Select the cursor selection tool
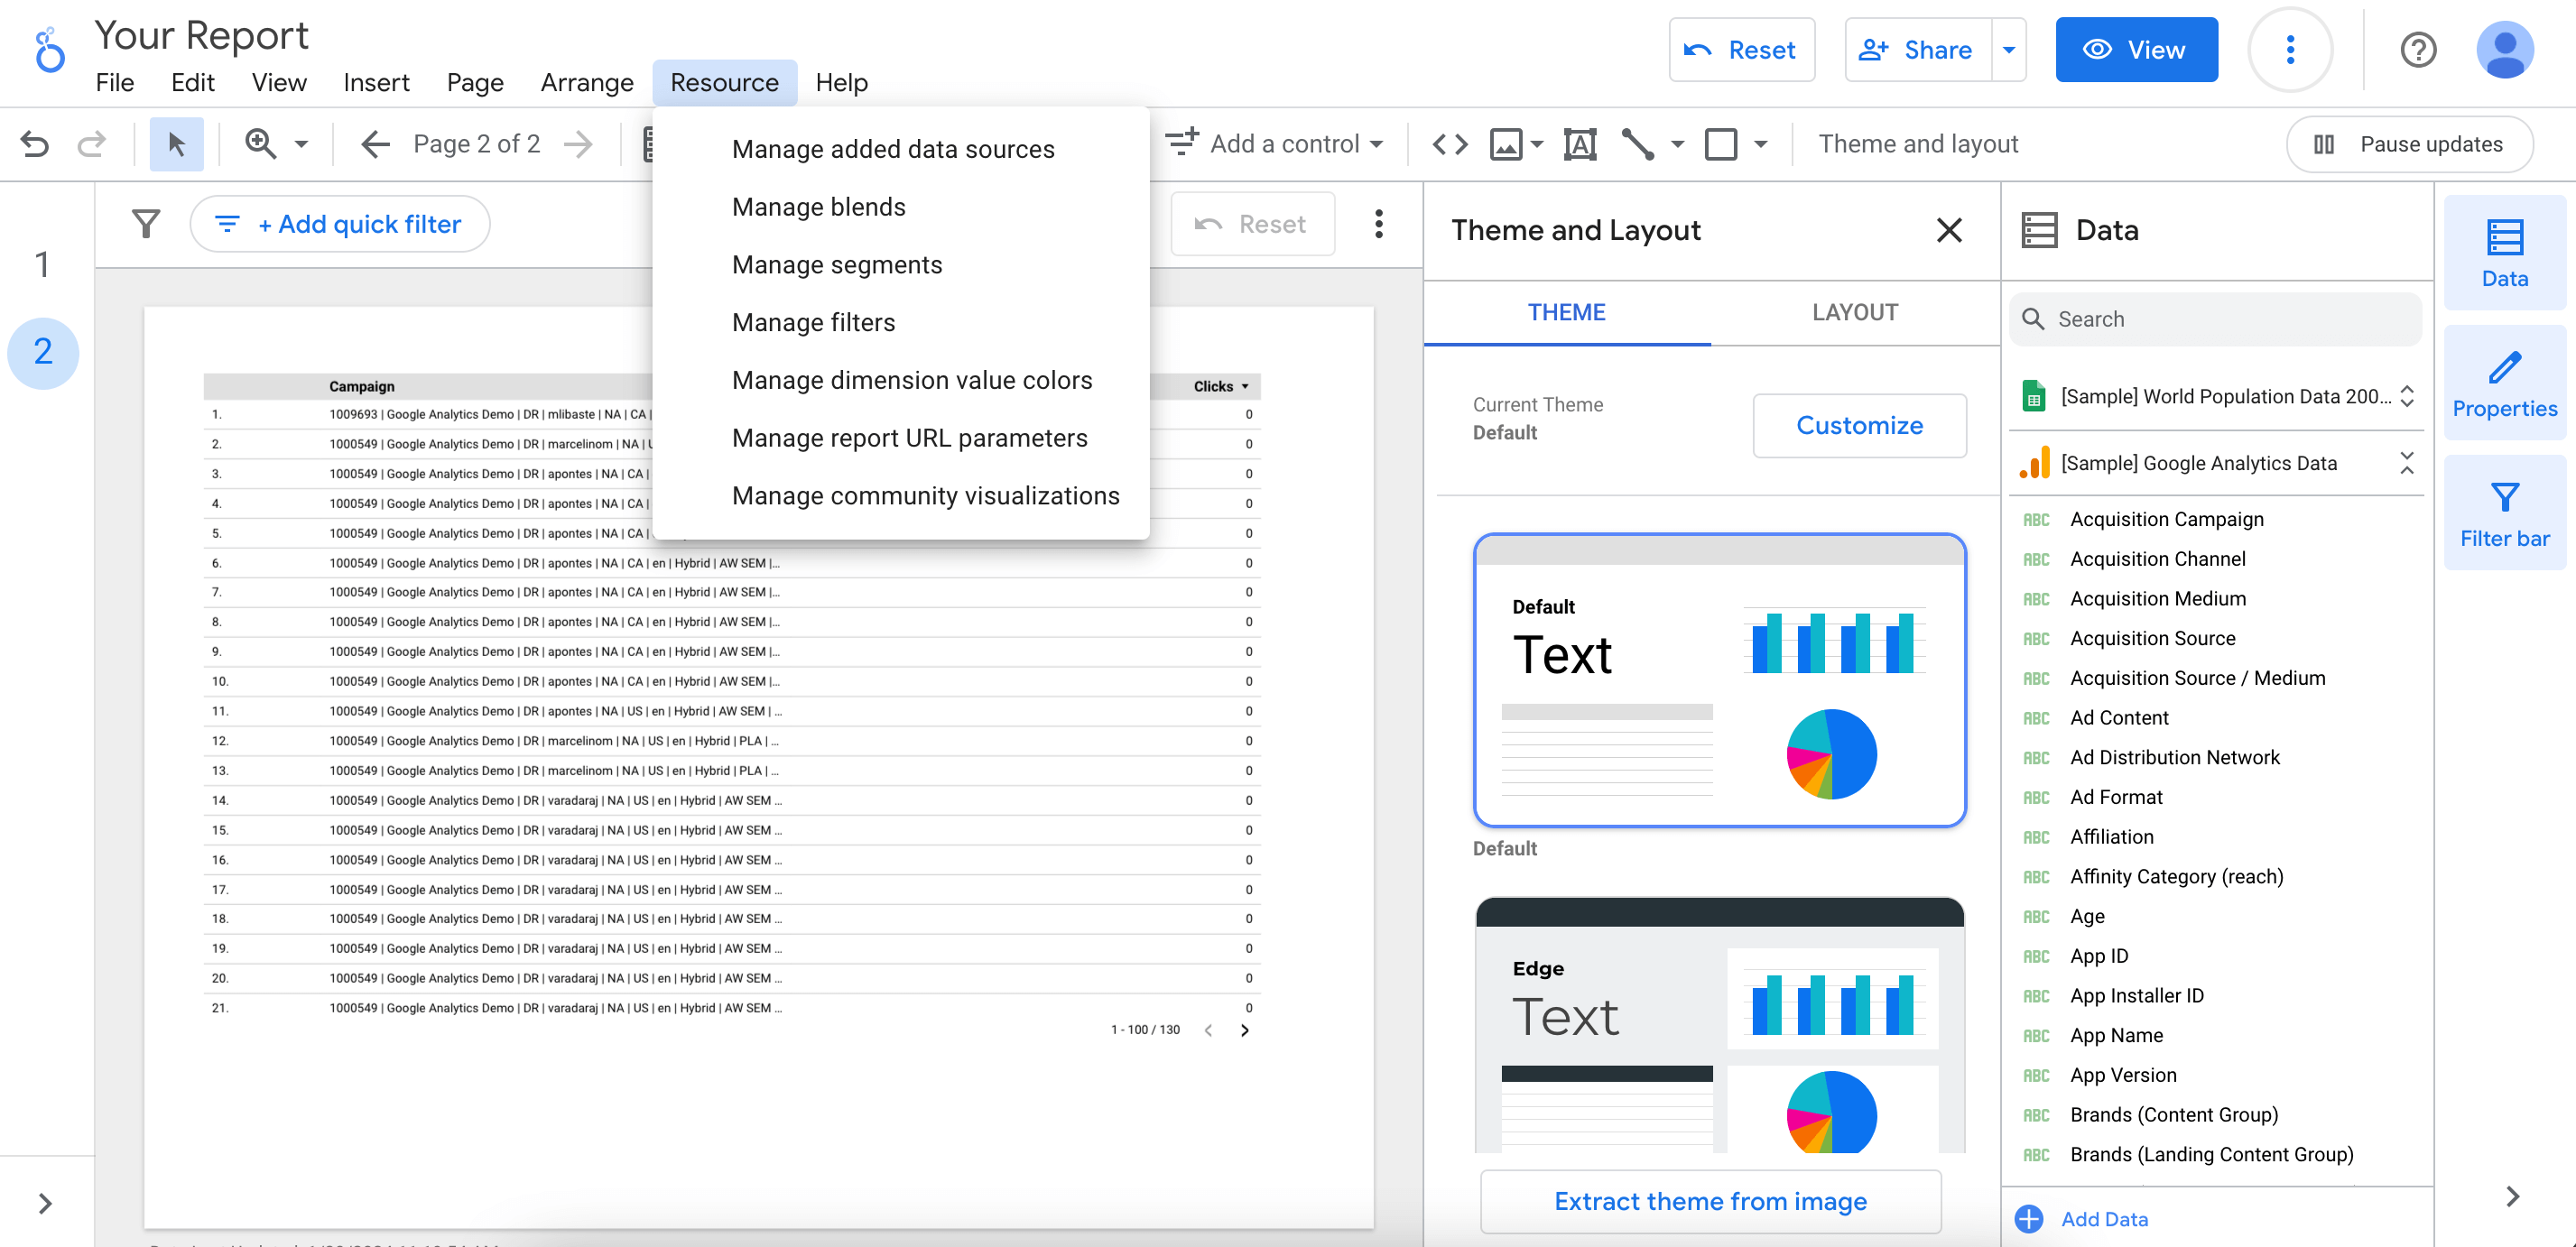This screenshot has height=1247, width=2576. (176, 143)
